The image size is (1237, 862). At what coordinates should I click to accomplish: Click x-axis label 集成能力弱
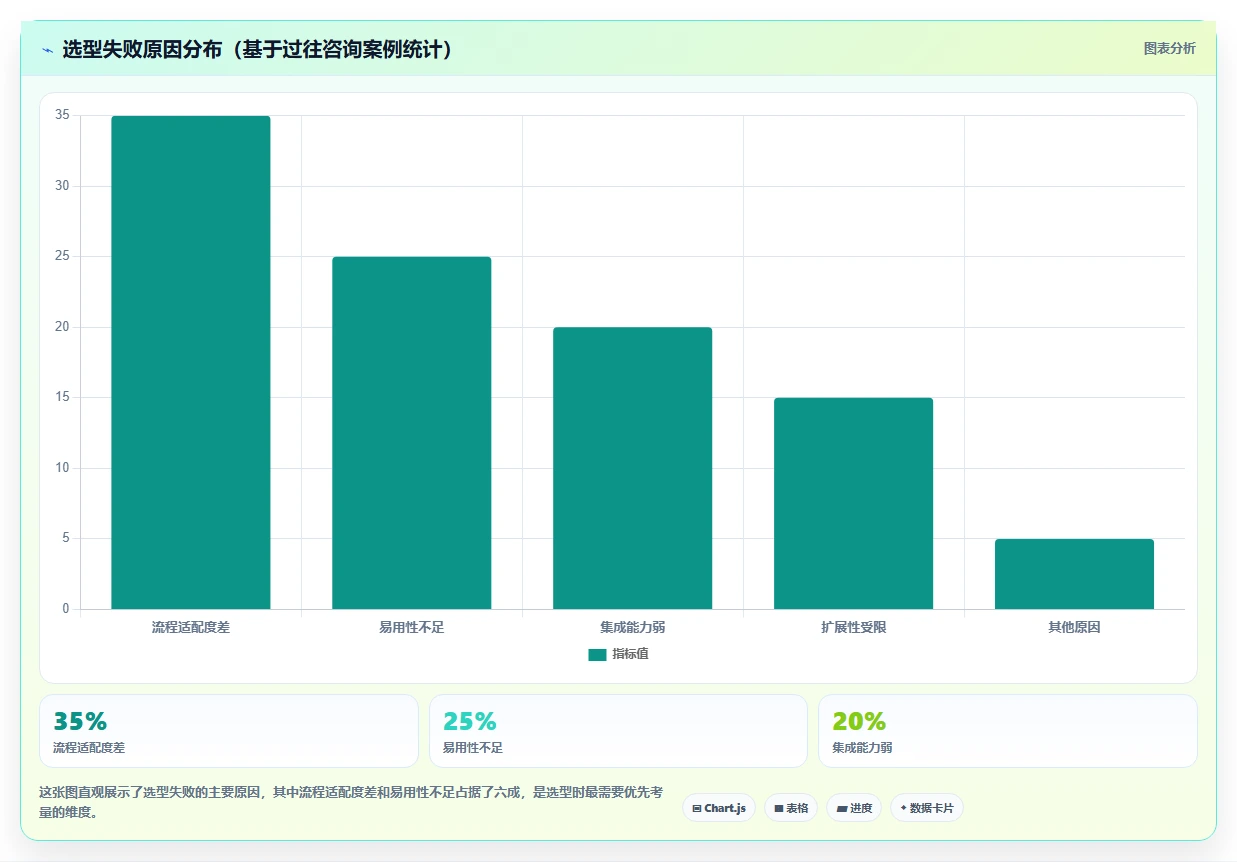(633, 628)
